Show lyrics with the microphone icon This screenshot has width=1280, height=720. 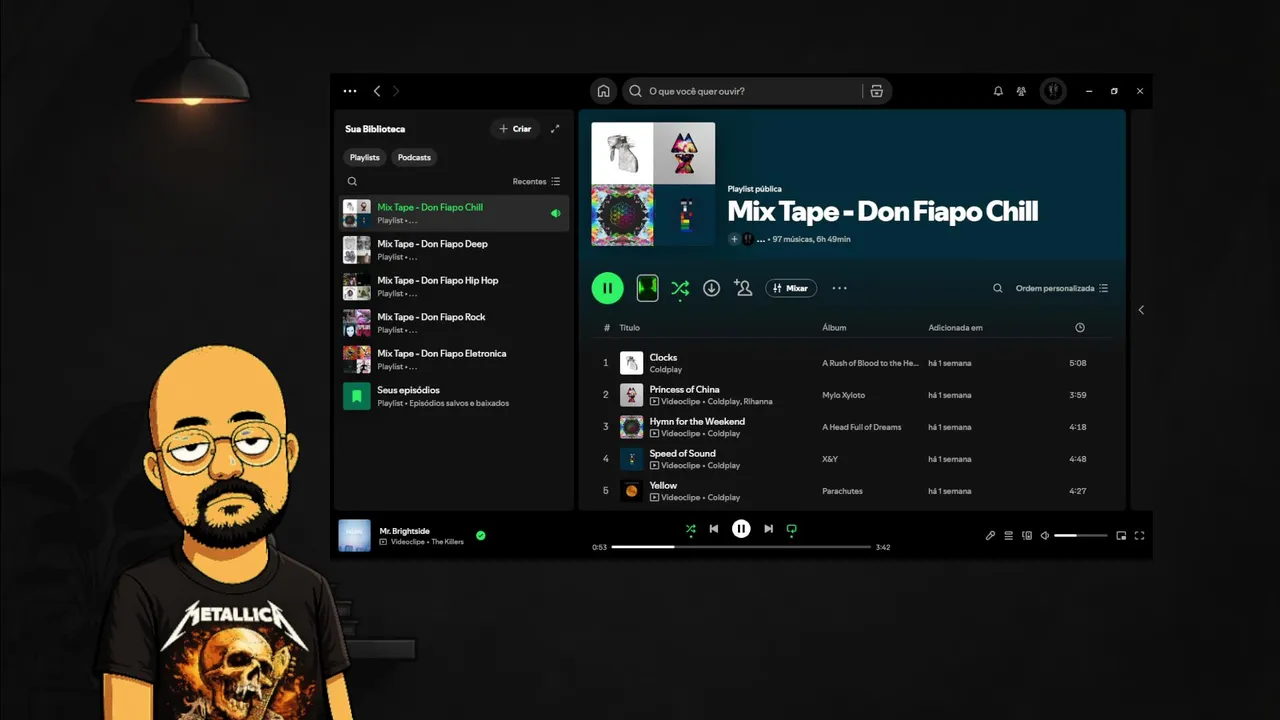pos(990,535)
